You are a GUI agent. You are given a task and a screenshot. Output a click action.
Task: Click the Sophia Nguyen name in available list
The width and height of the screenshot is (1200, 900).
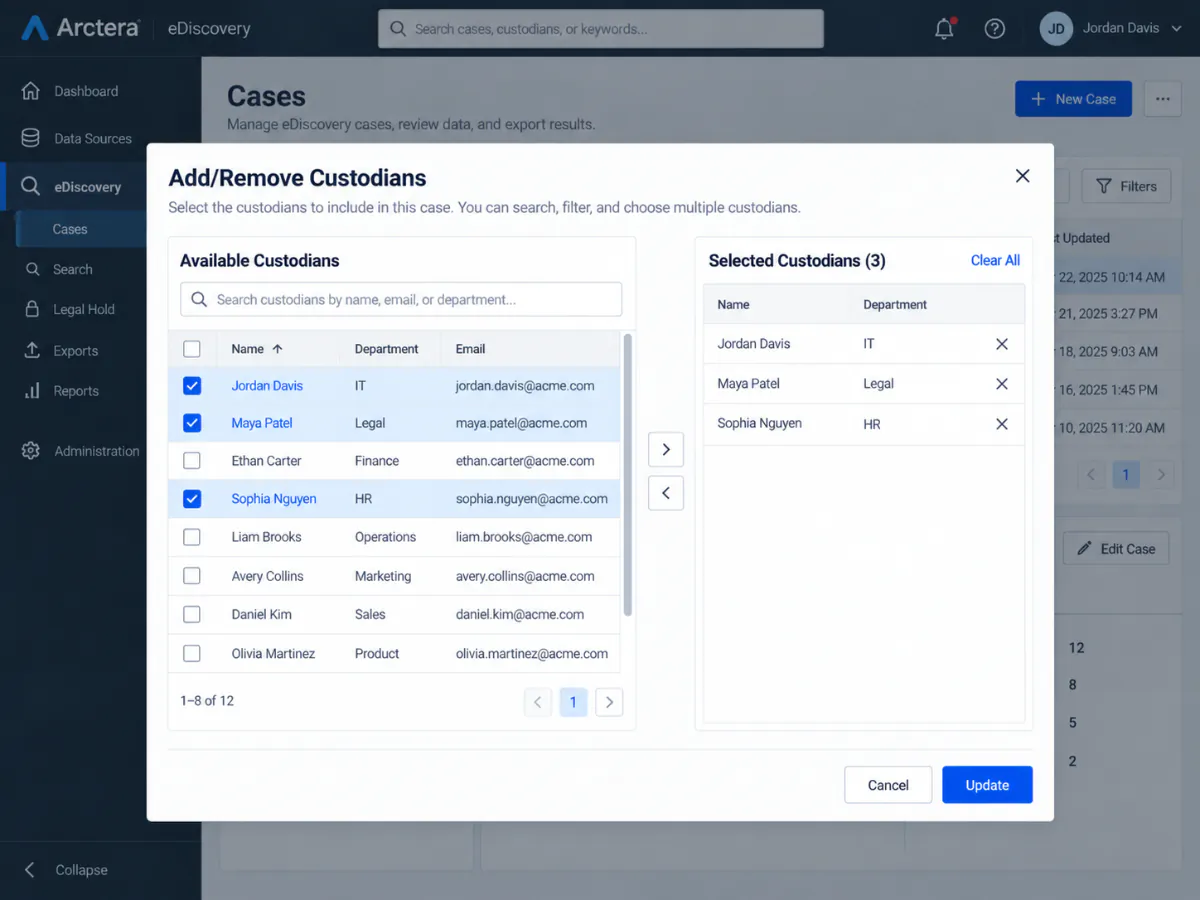[274, 499]
